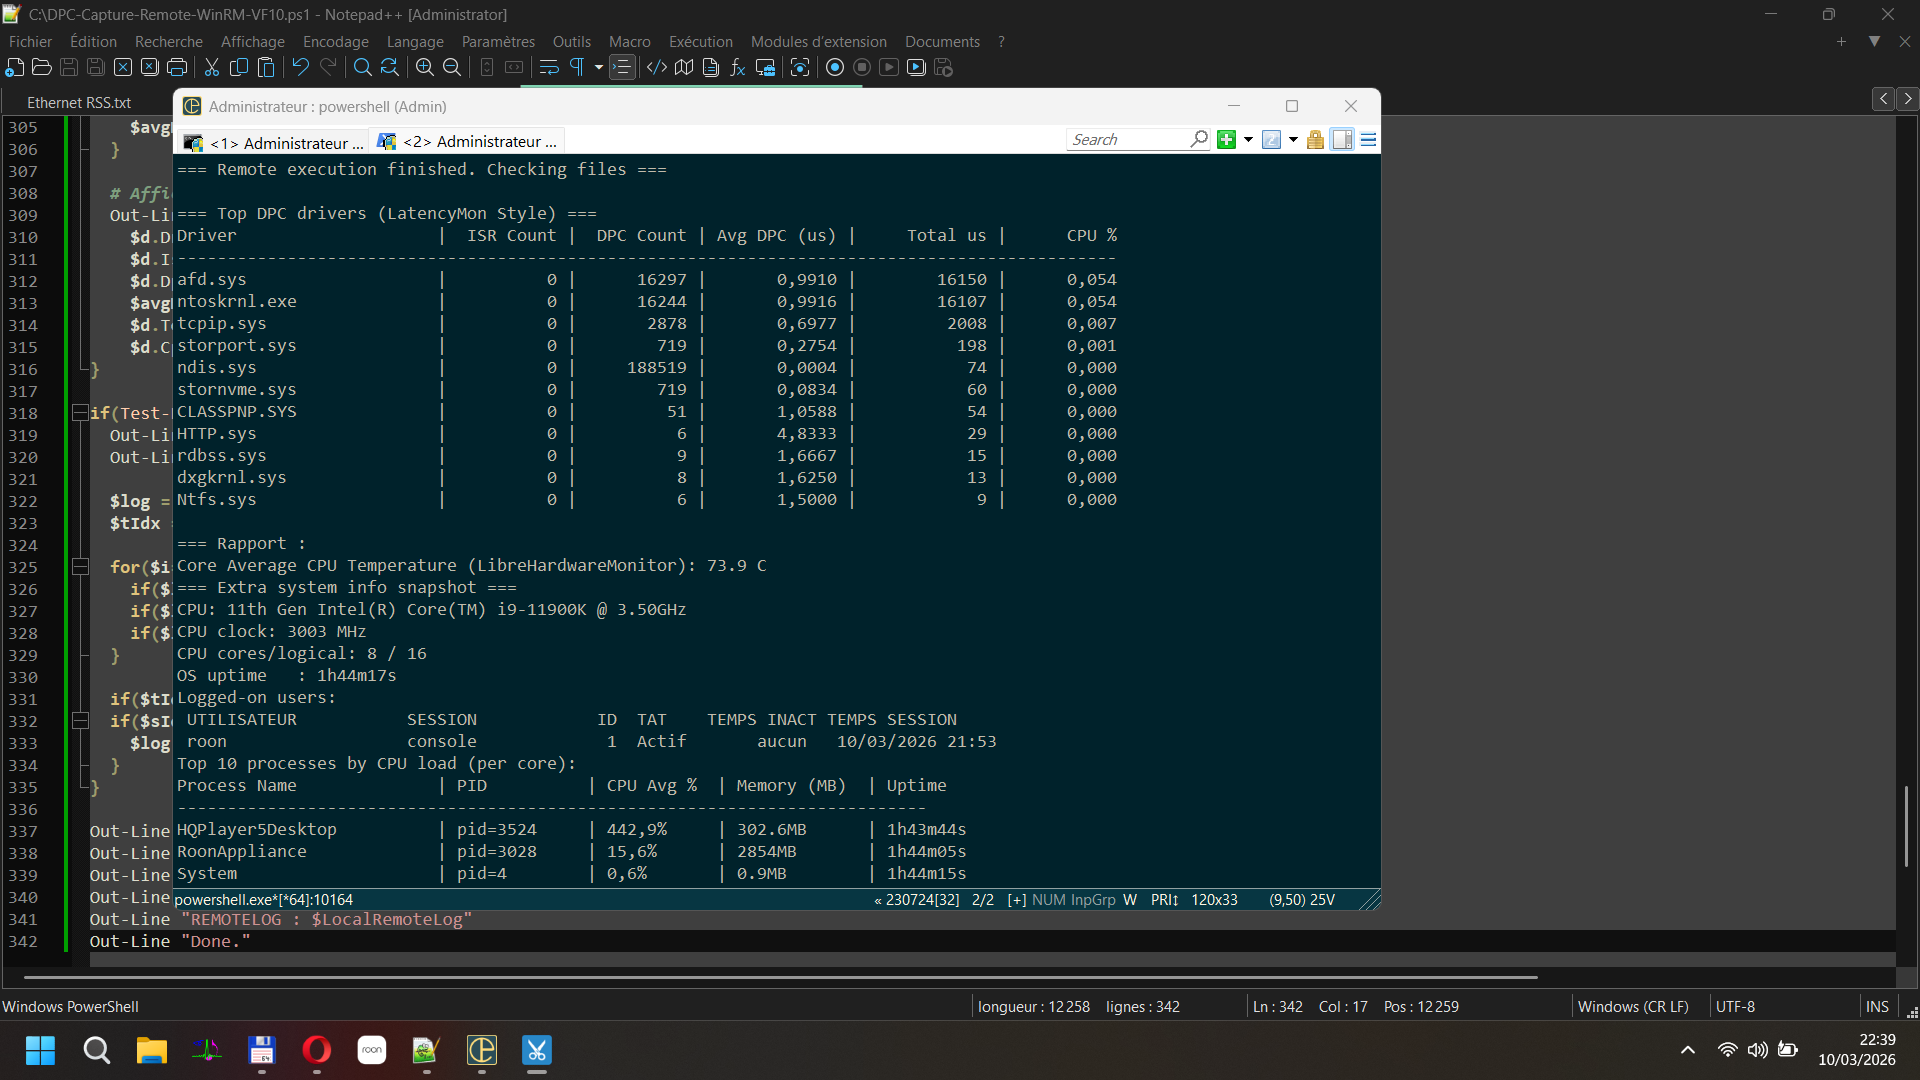Image resolution: width=1920 pixels, height=1080 pixels.
Task: Collapse the code fold marker at line 318
Action: (x=80, y=412)
